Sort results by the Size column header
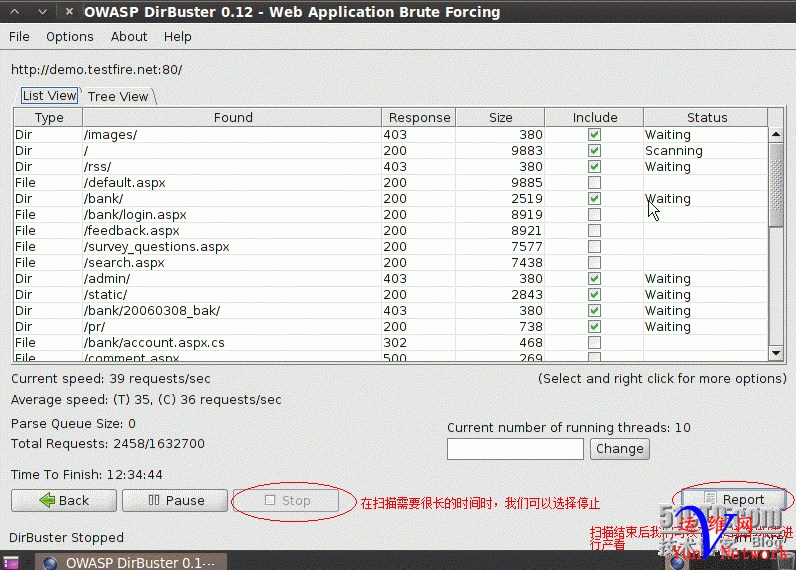This screenshot has height=570, width=796. (x=501, y=117)
